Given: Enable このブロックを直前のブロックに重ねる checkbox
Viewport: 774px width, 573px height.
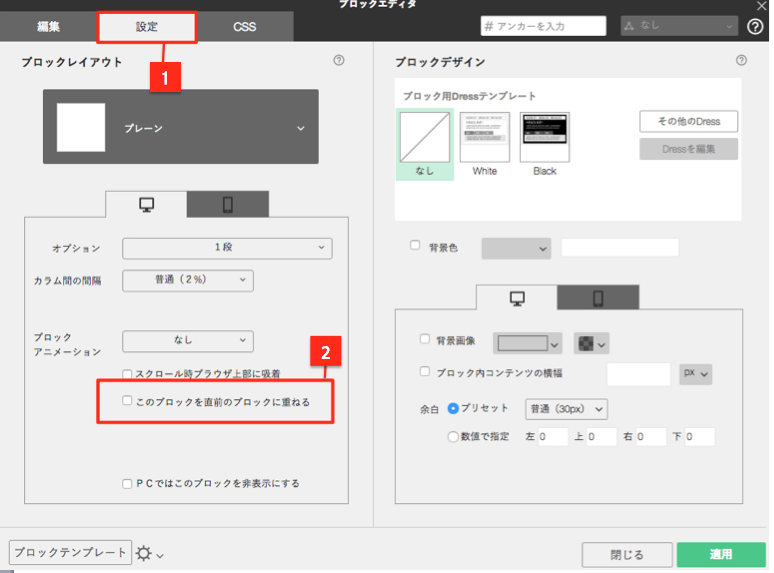Looking at the screenshot, I should tap(127, 400).
